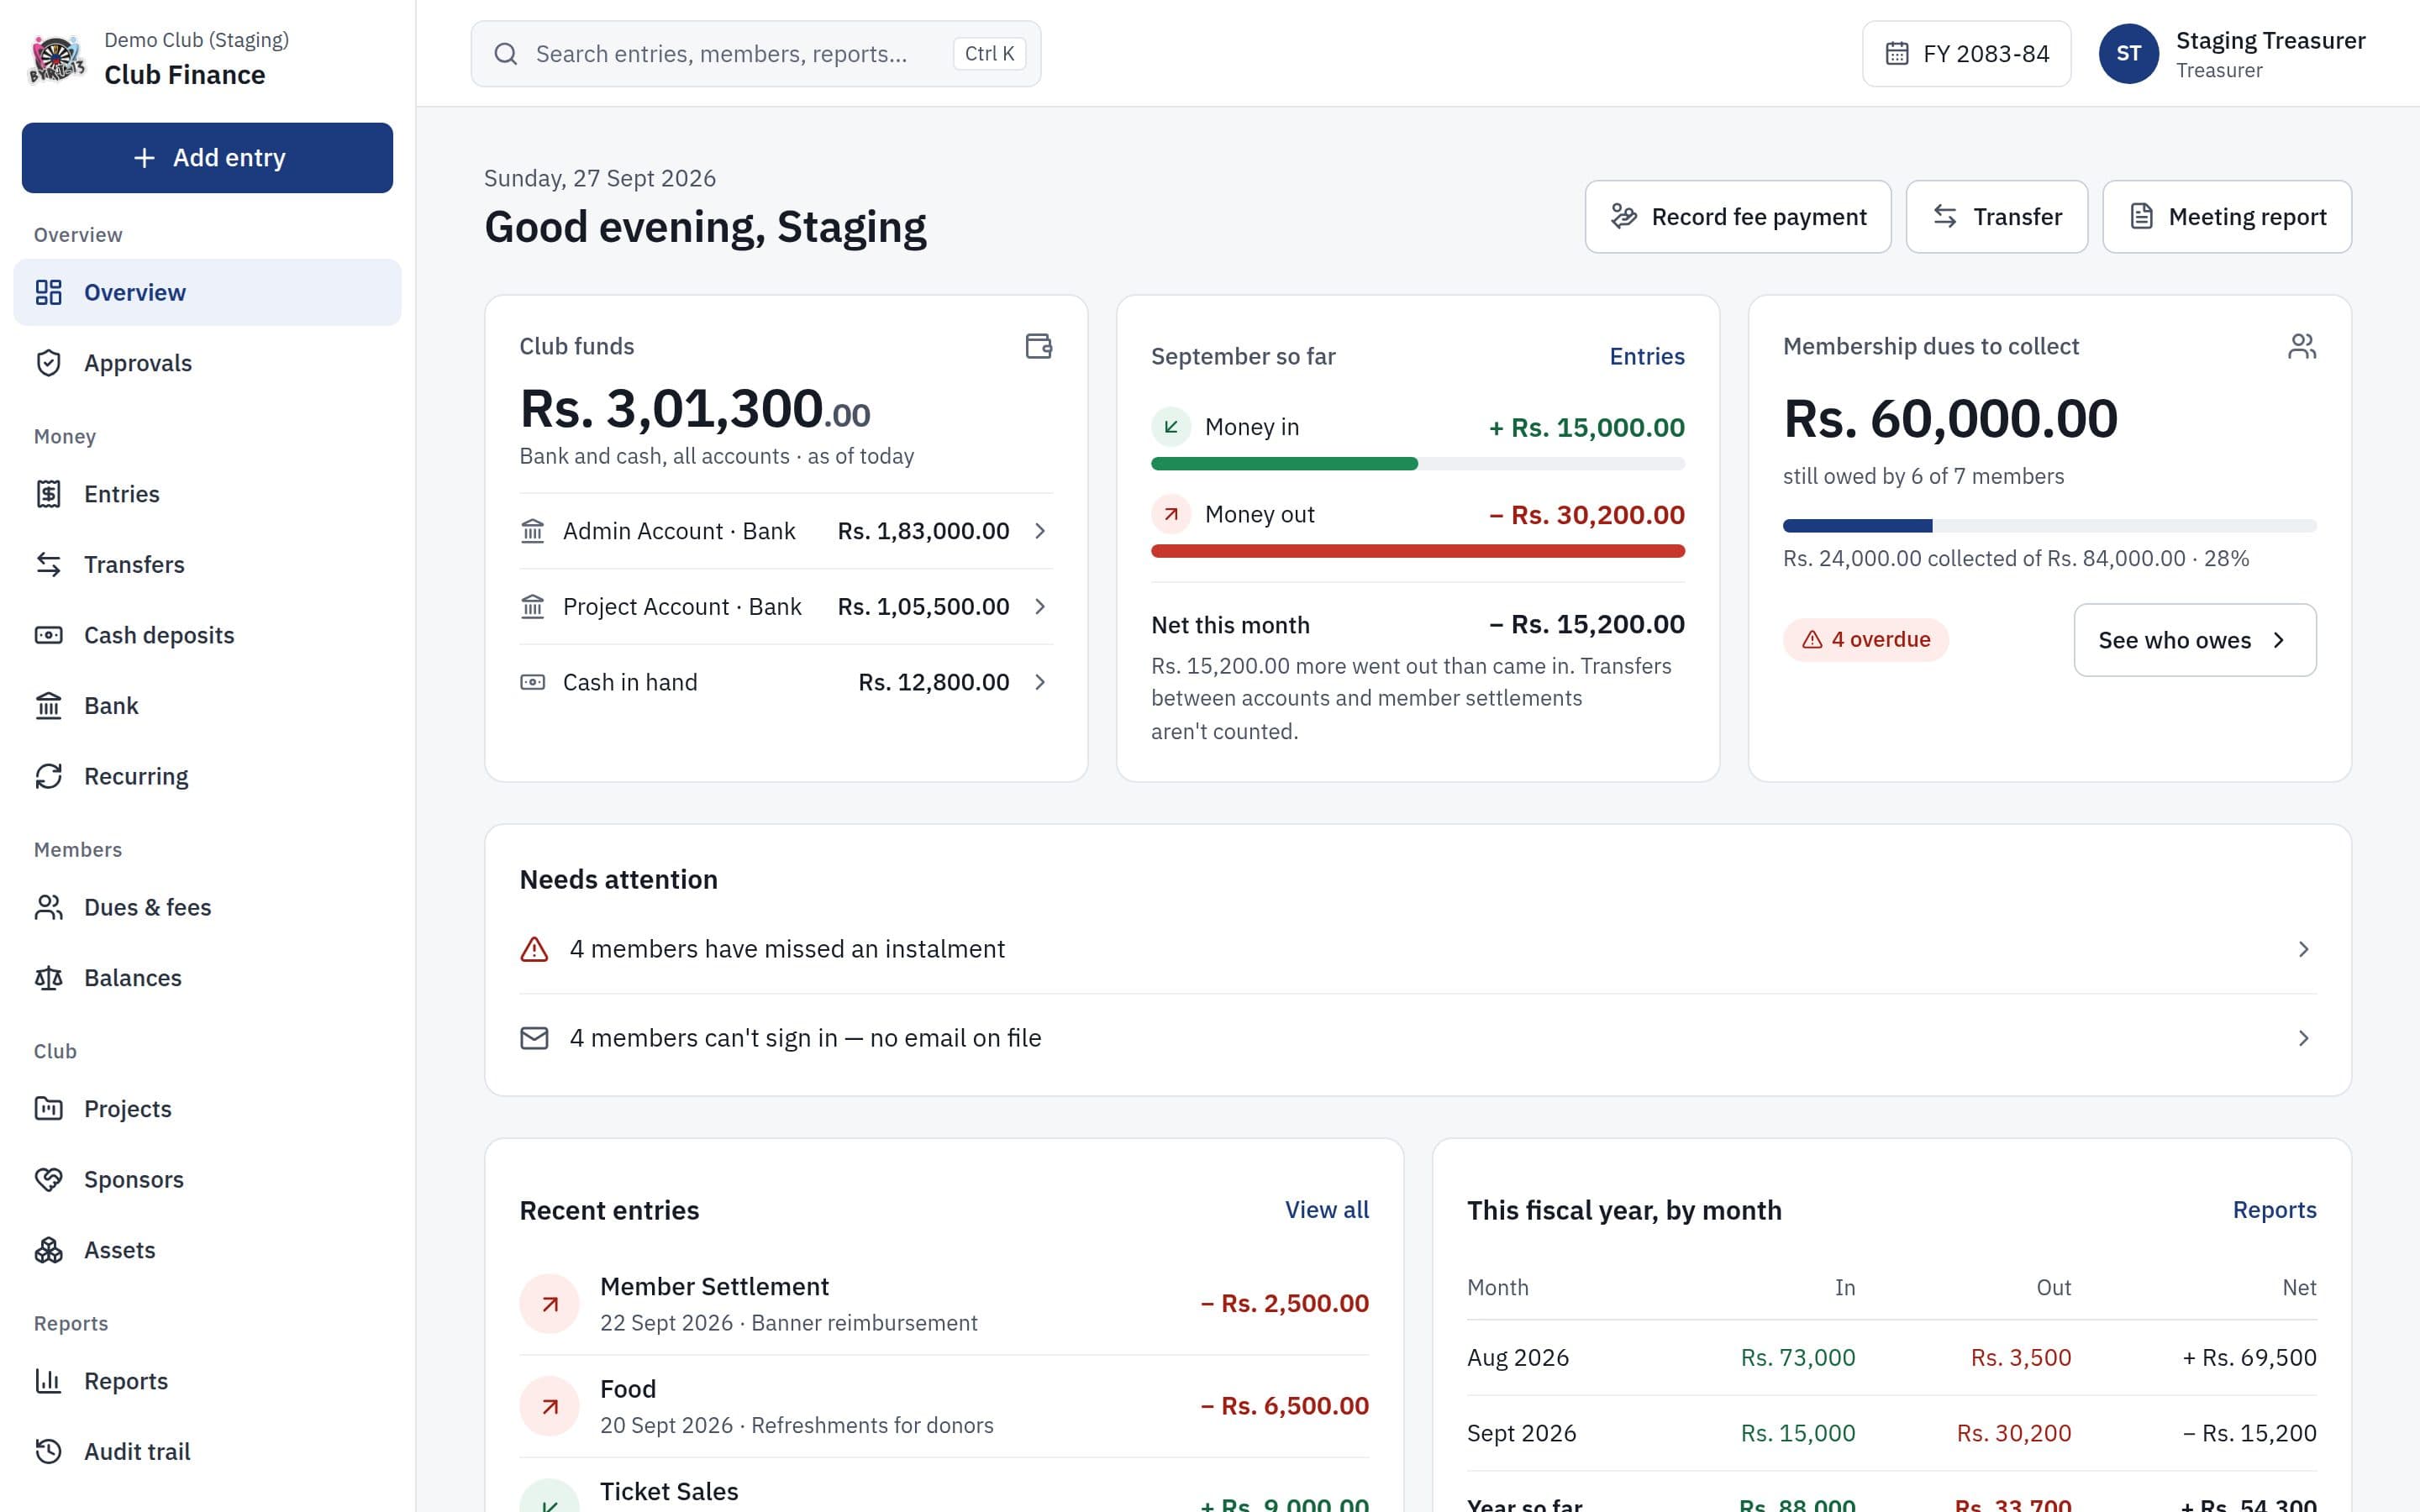Click the Money out arrow icon
Screen dimensions: 2420x1512
tap(1171, 514)
